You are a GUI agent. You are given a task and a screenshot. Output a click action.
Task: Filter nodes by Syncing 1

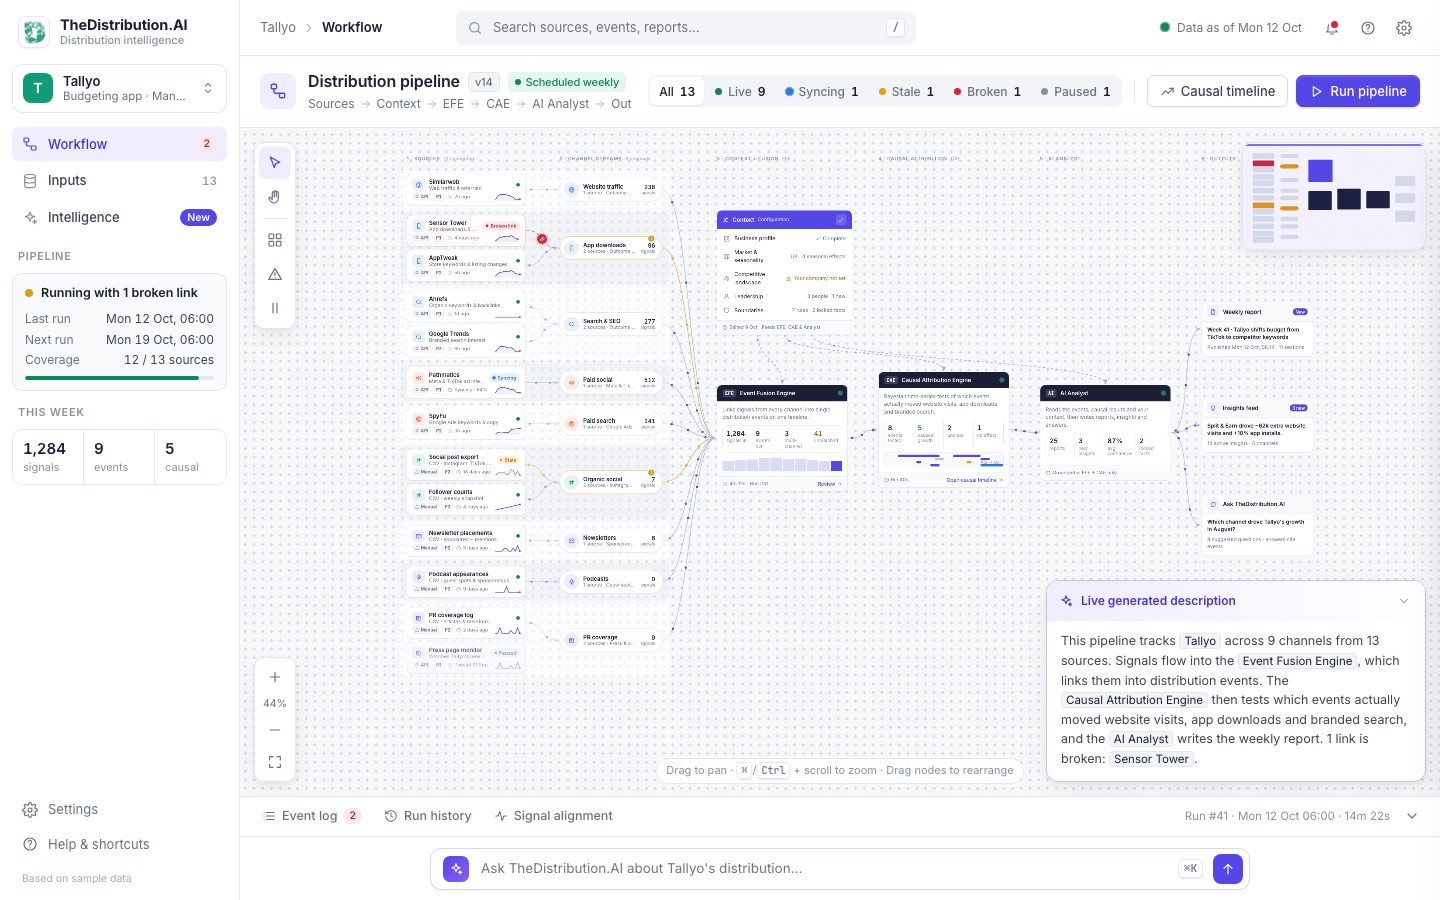point(822,91)
